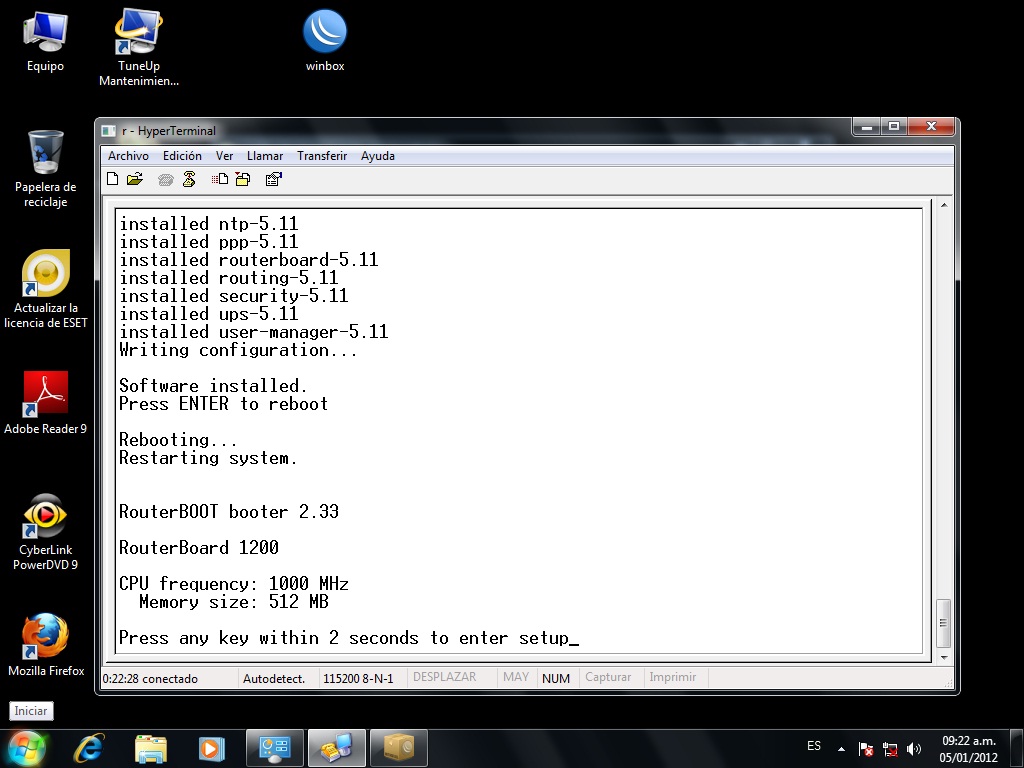The image size is (1024, 768).
Task: Toggle the Capturar status in the status bar
Action: click(x=609, y=677)
